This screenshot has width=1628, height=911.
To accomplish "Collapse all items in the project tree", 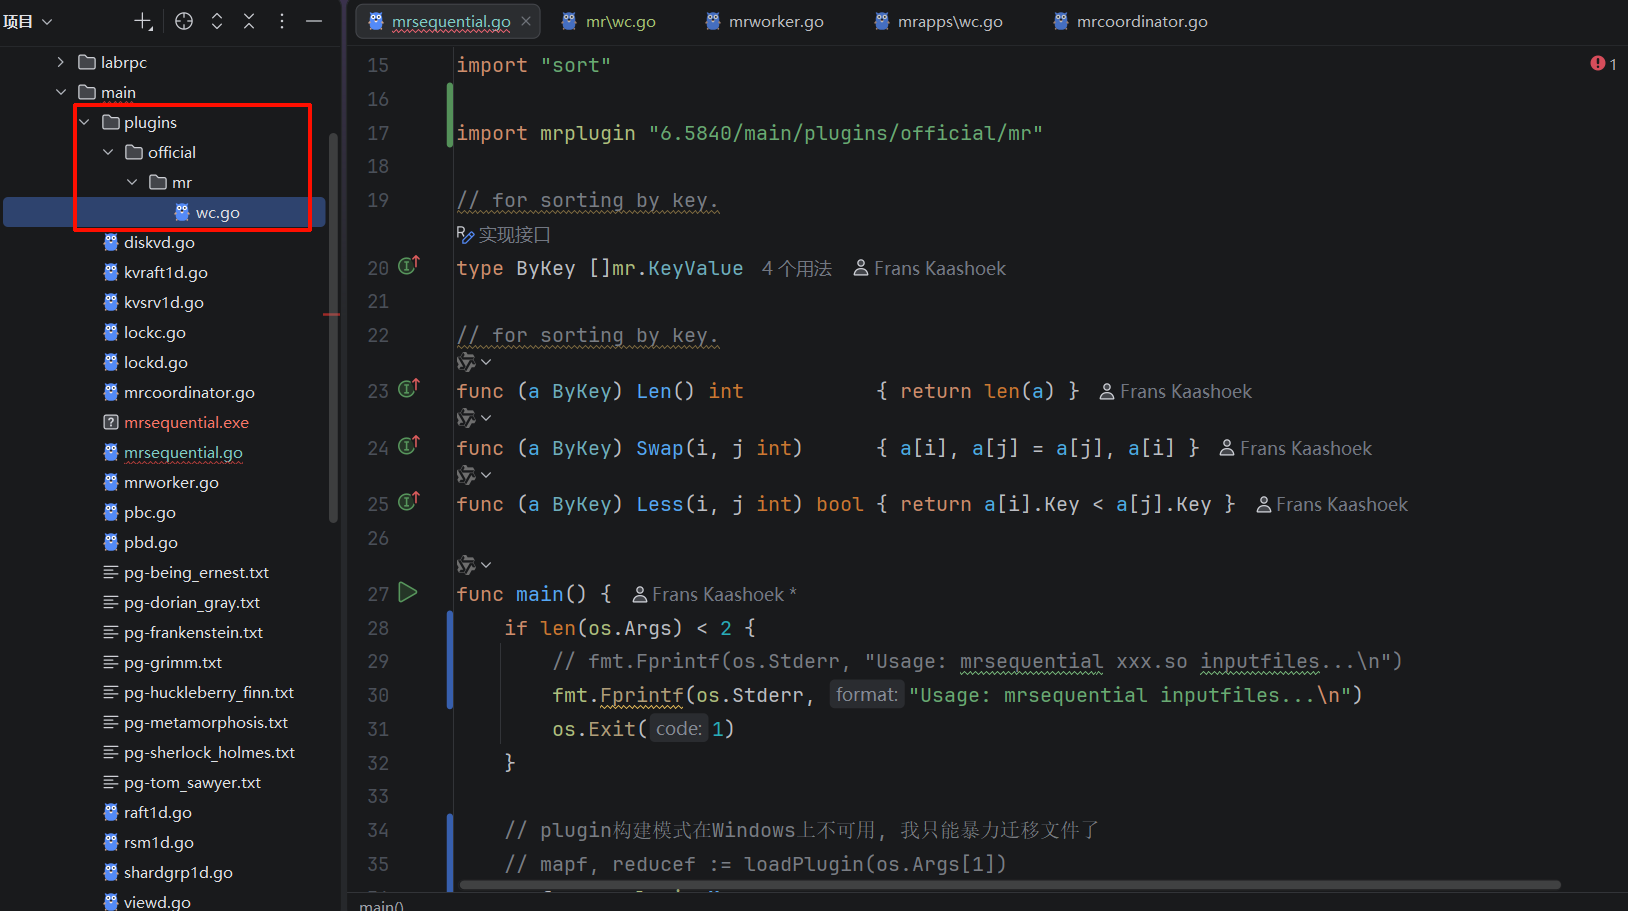I will tap(249, 21).
